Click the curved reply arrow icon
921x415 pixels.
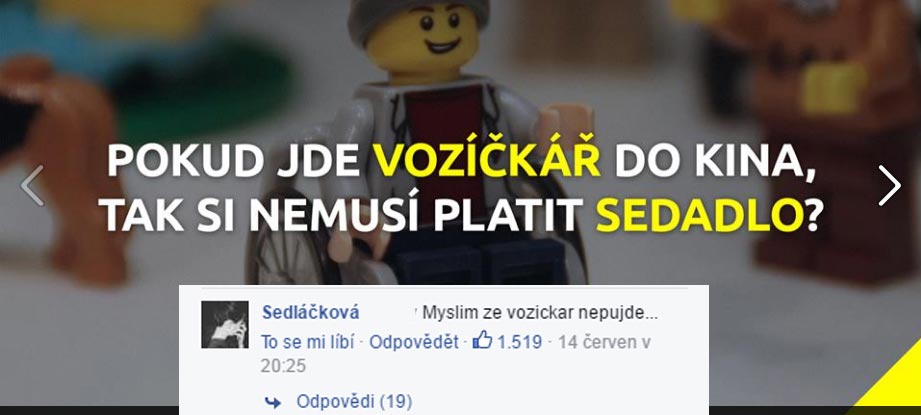click(x=273, y=403)
